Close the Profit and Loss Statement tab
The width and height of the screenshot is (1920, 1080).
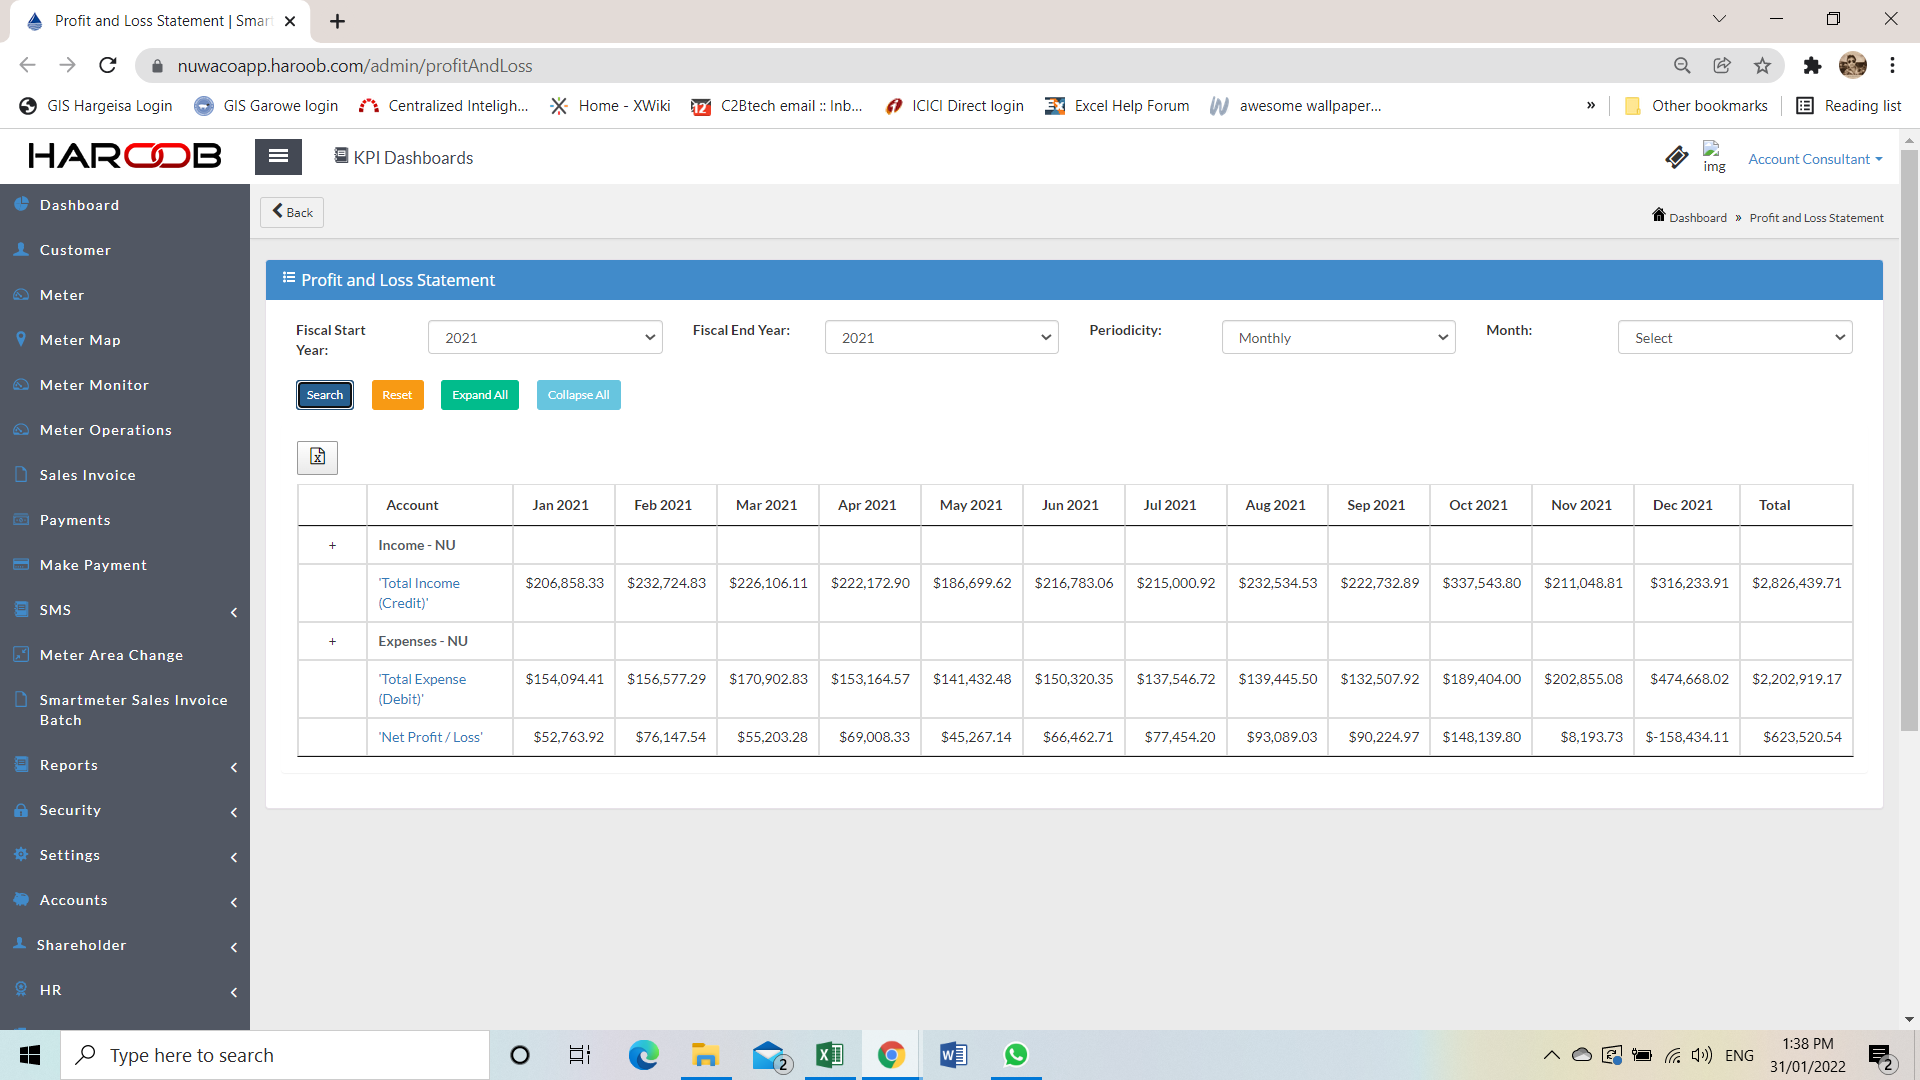point(290,21)
